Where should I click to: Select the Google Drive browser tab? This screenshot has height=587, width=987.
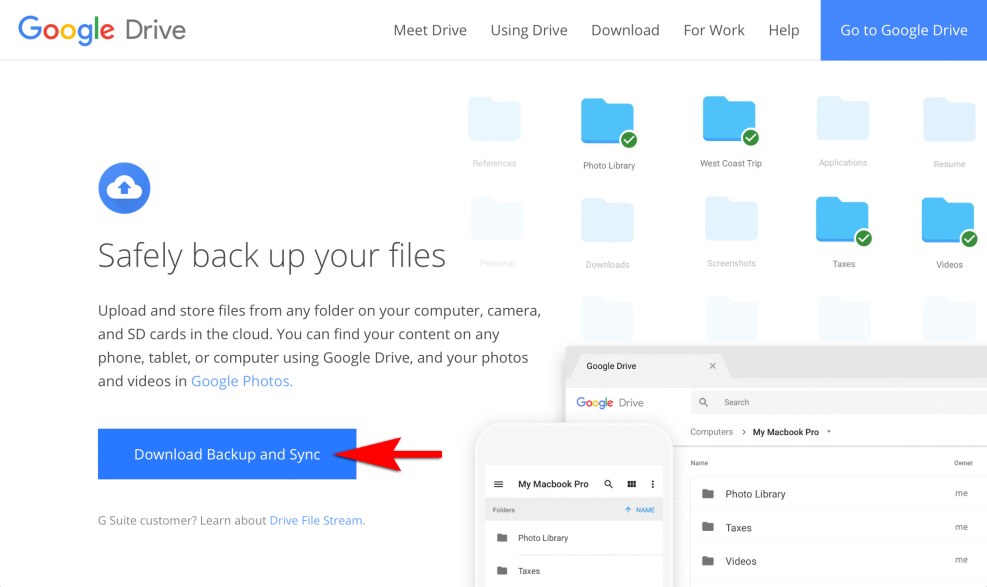point(611,366)
